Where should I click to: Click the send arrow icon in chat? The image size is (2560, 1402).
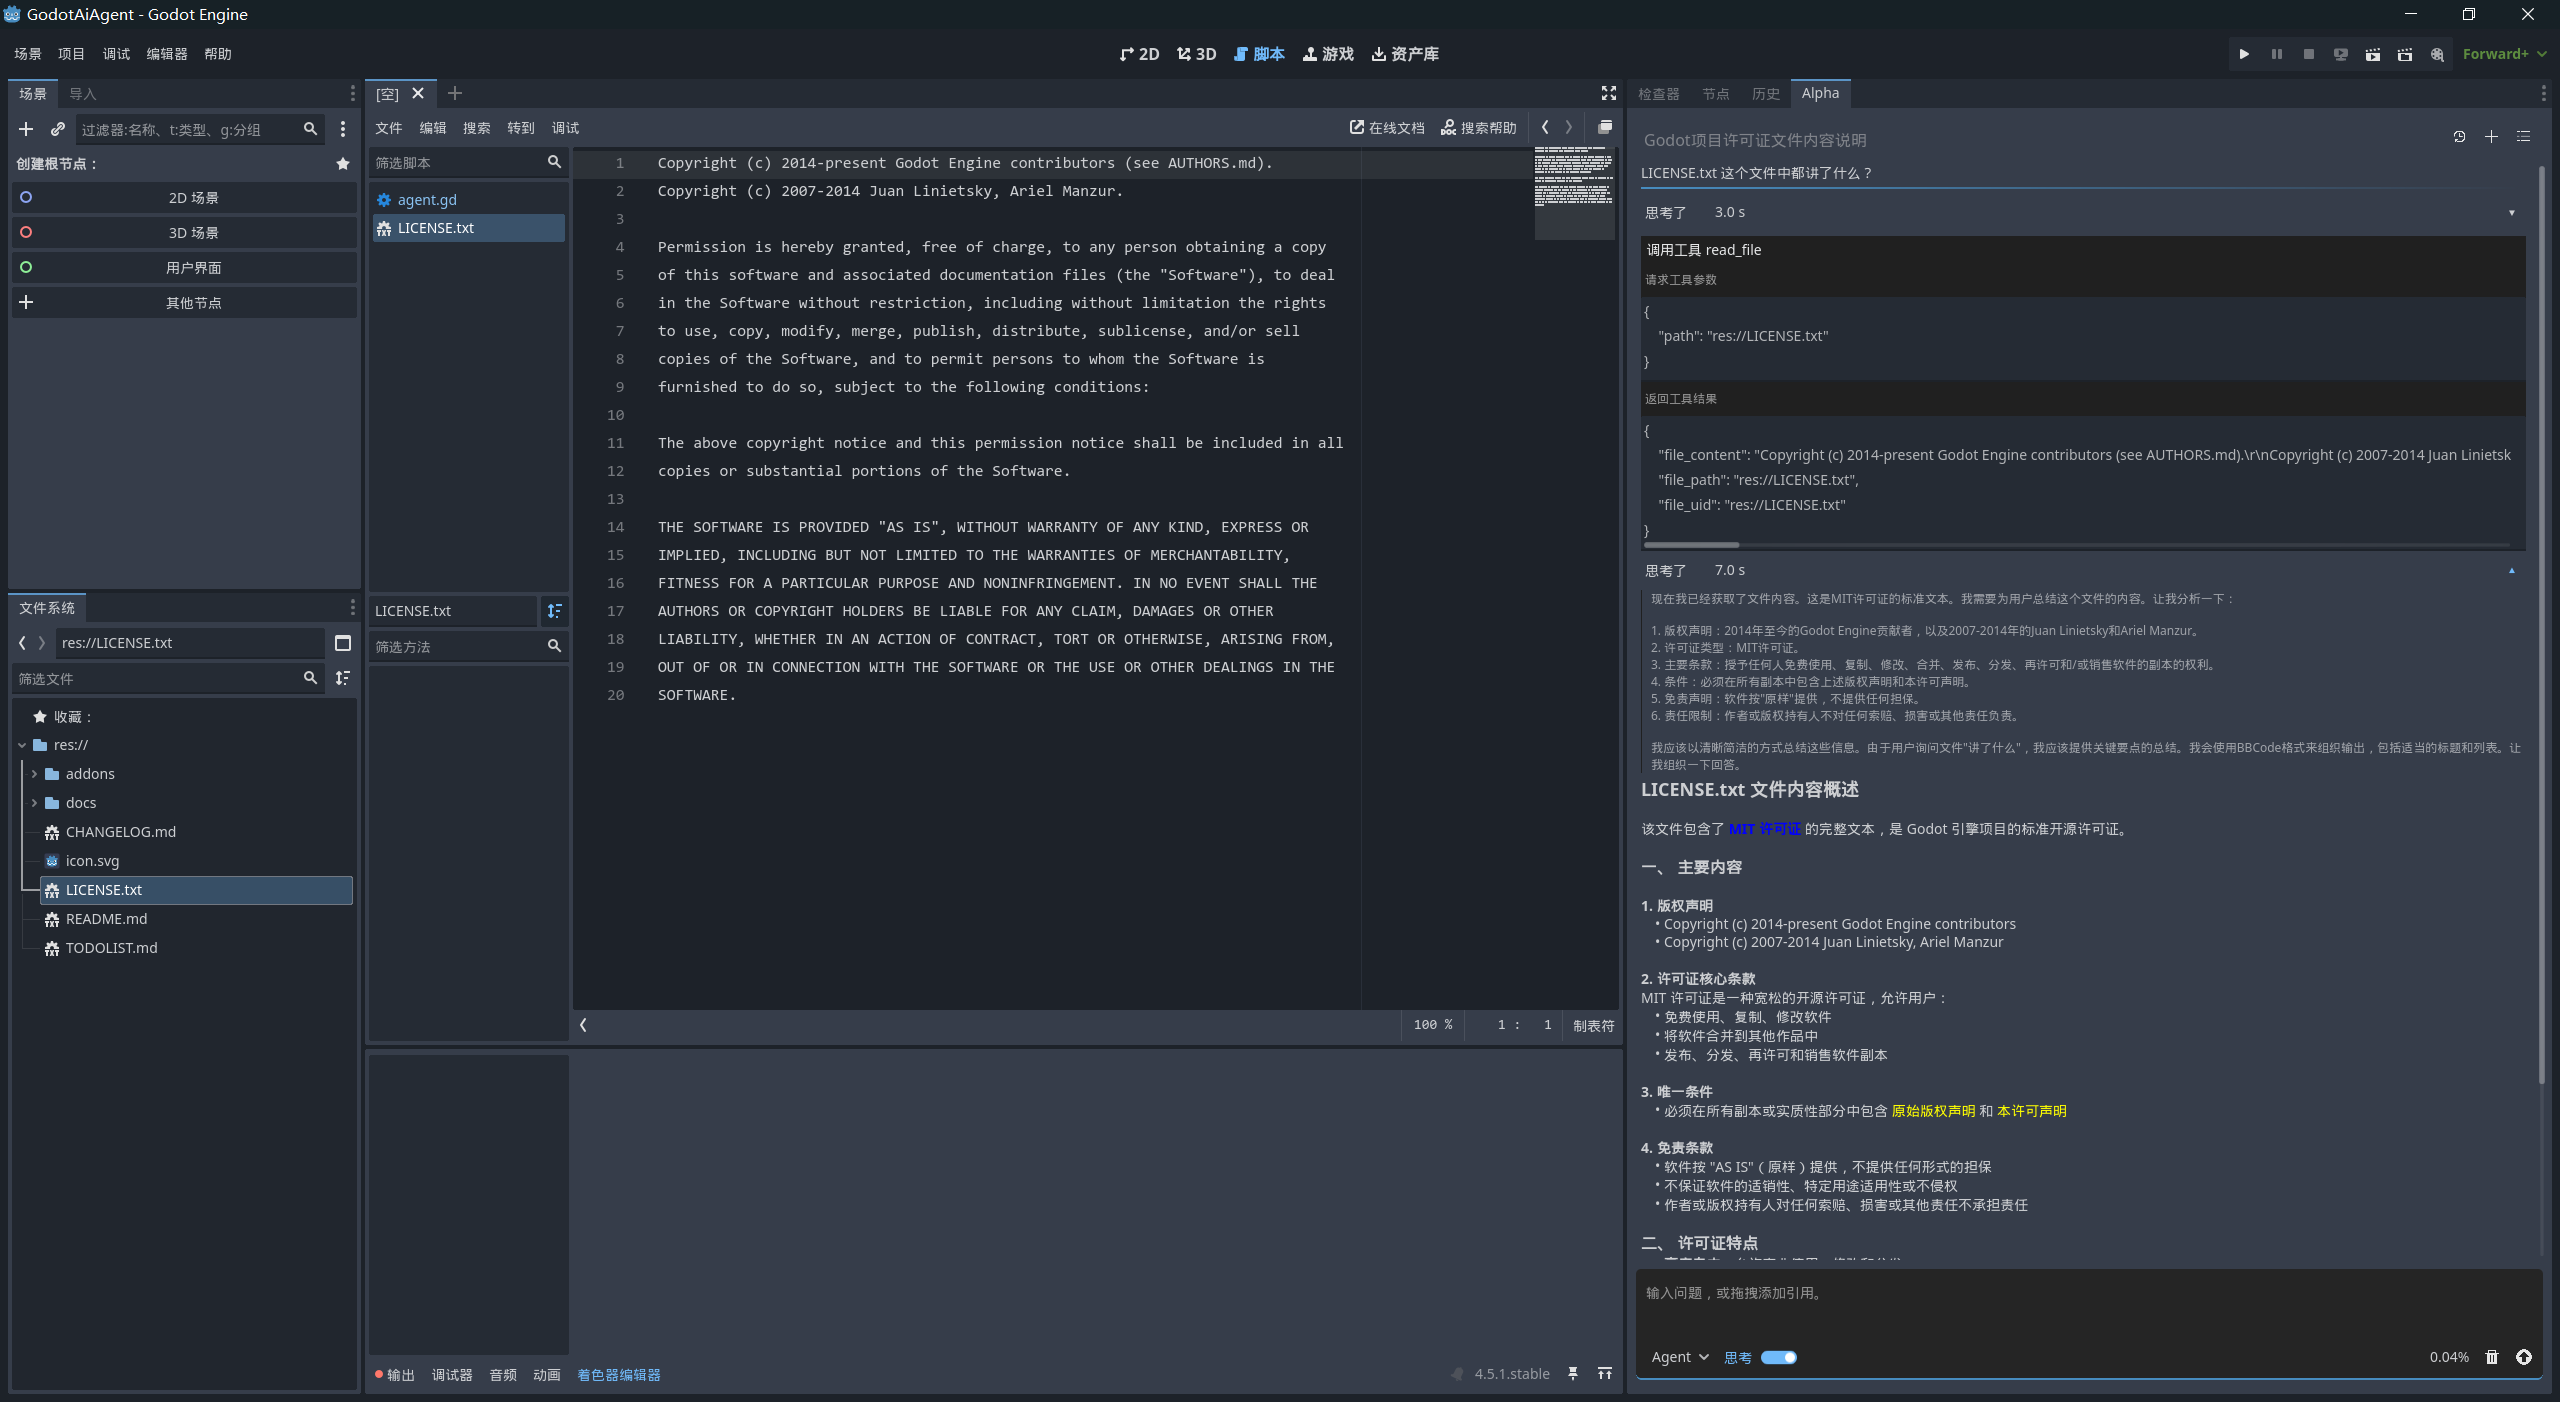click(2524, 1357)
